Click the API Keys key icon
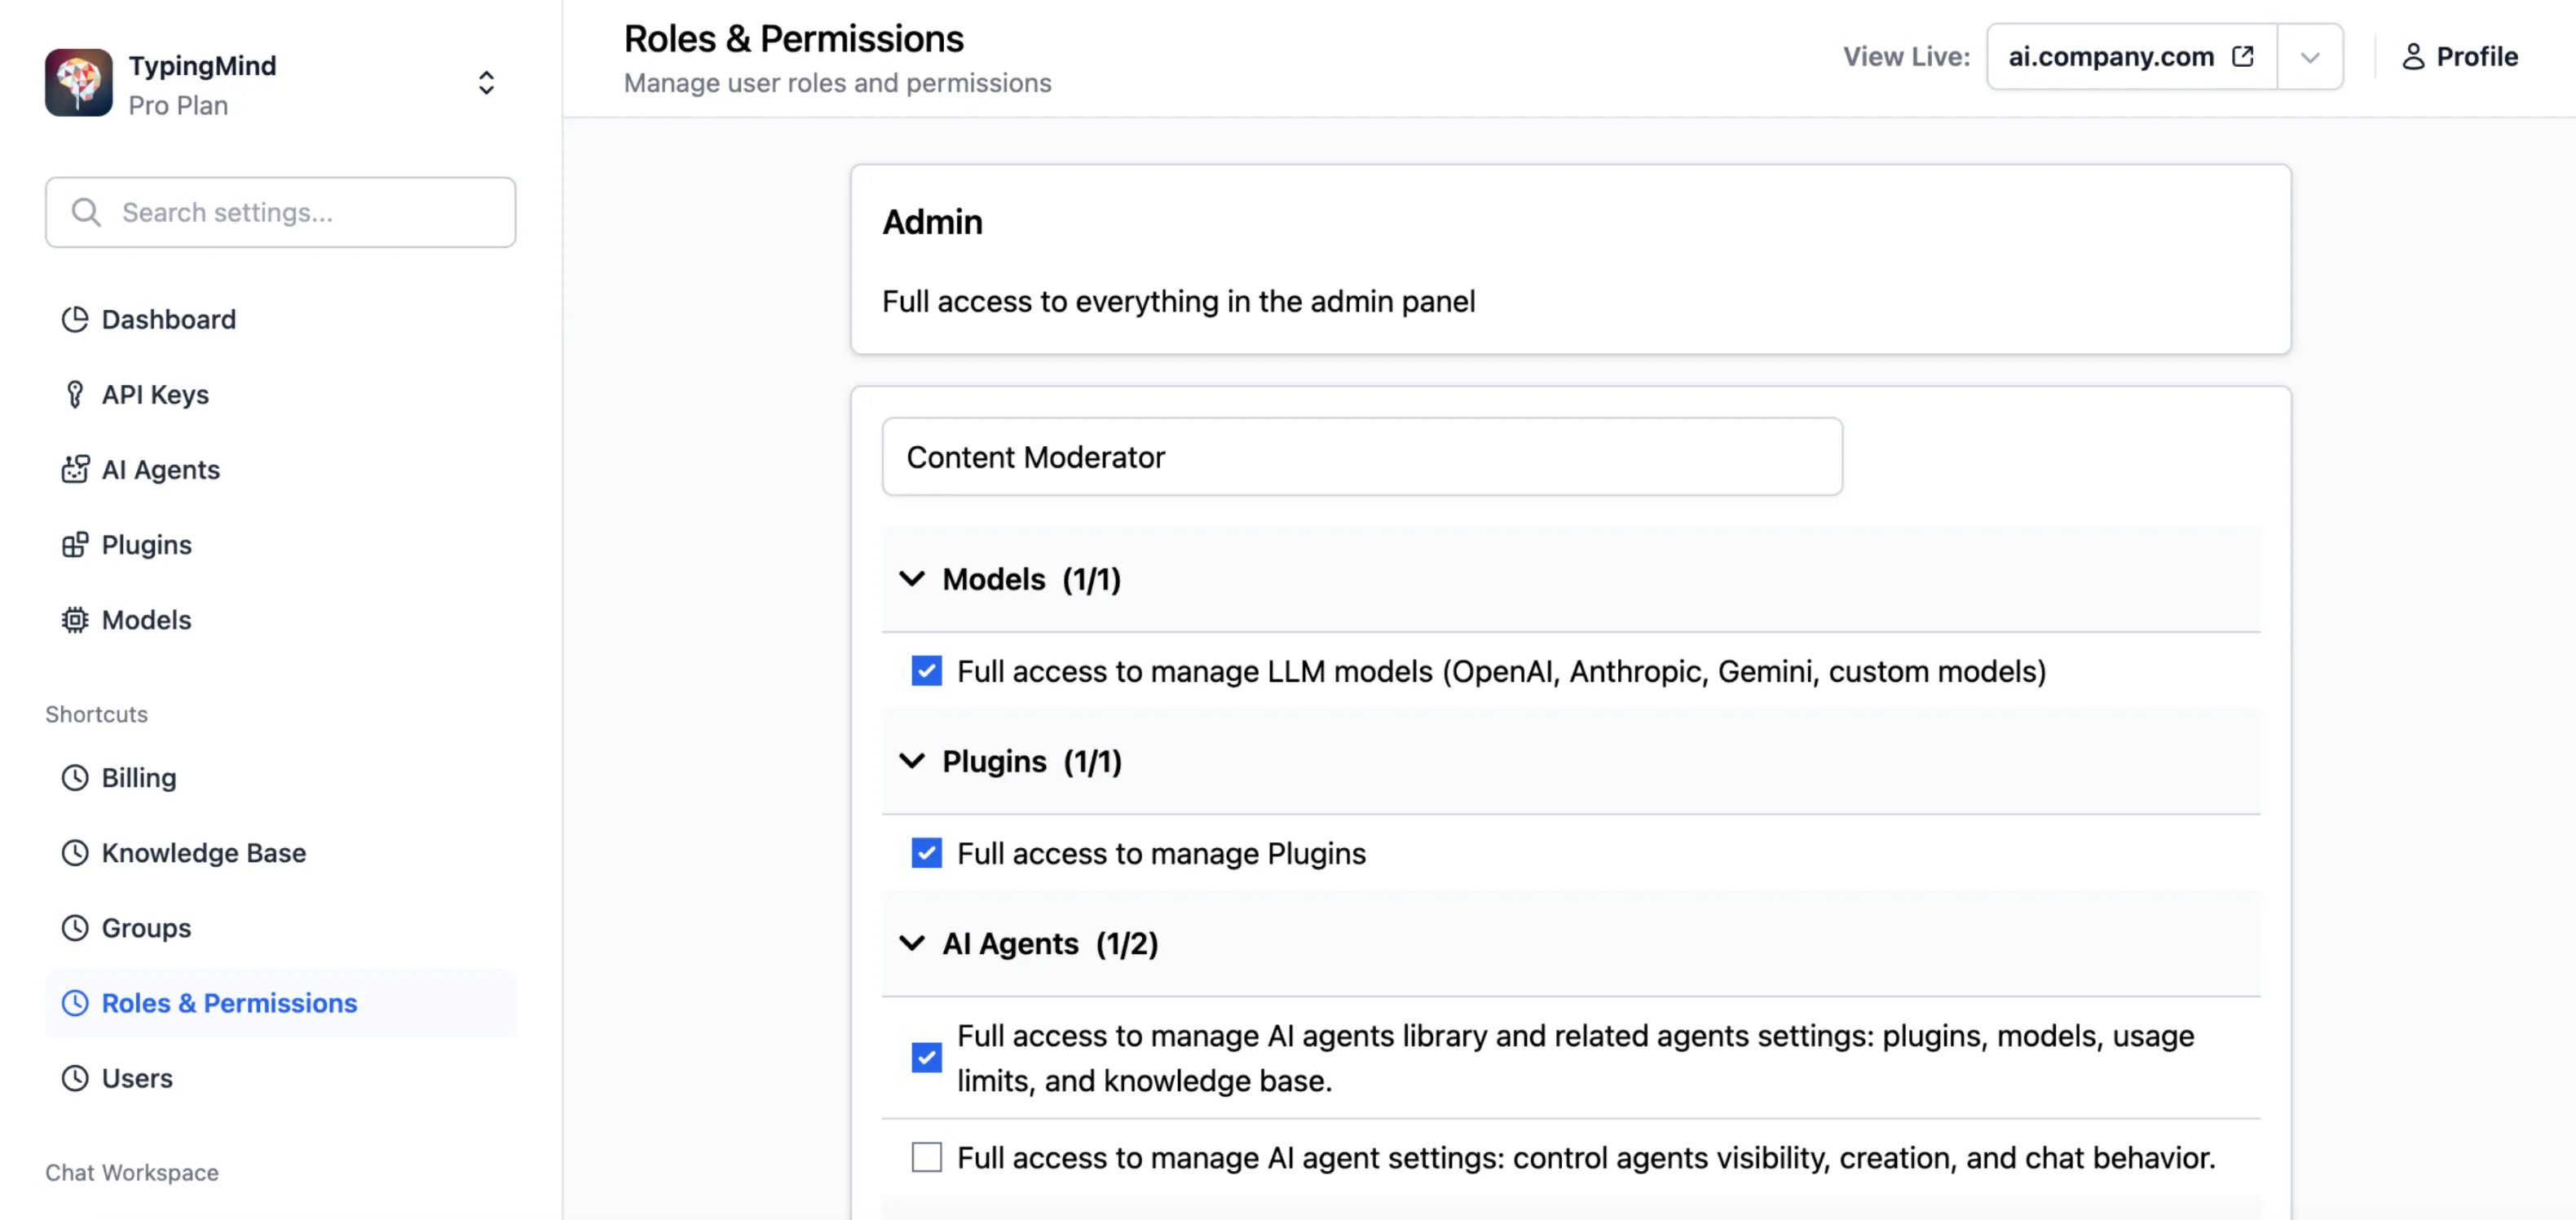 point(75,394)
